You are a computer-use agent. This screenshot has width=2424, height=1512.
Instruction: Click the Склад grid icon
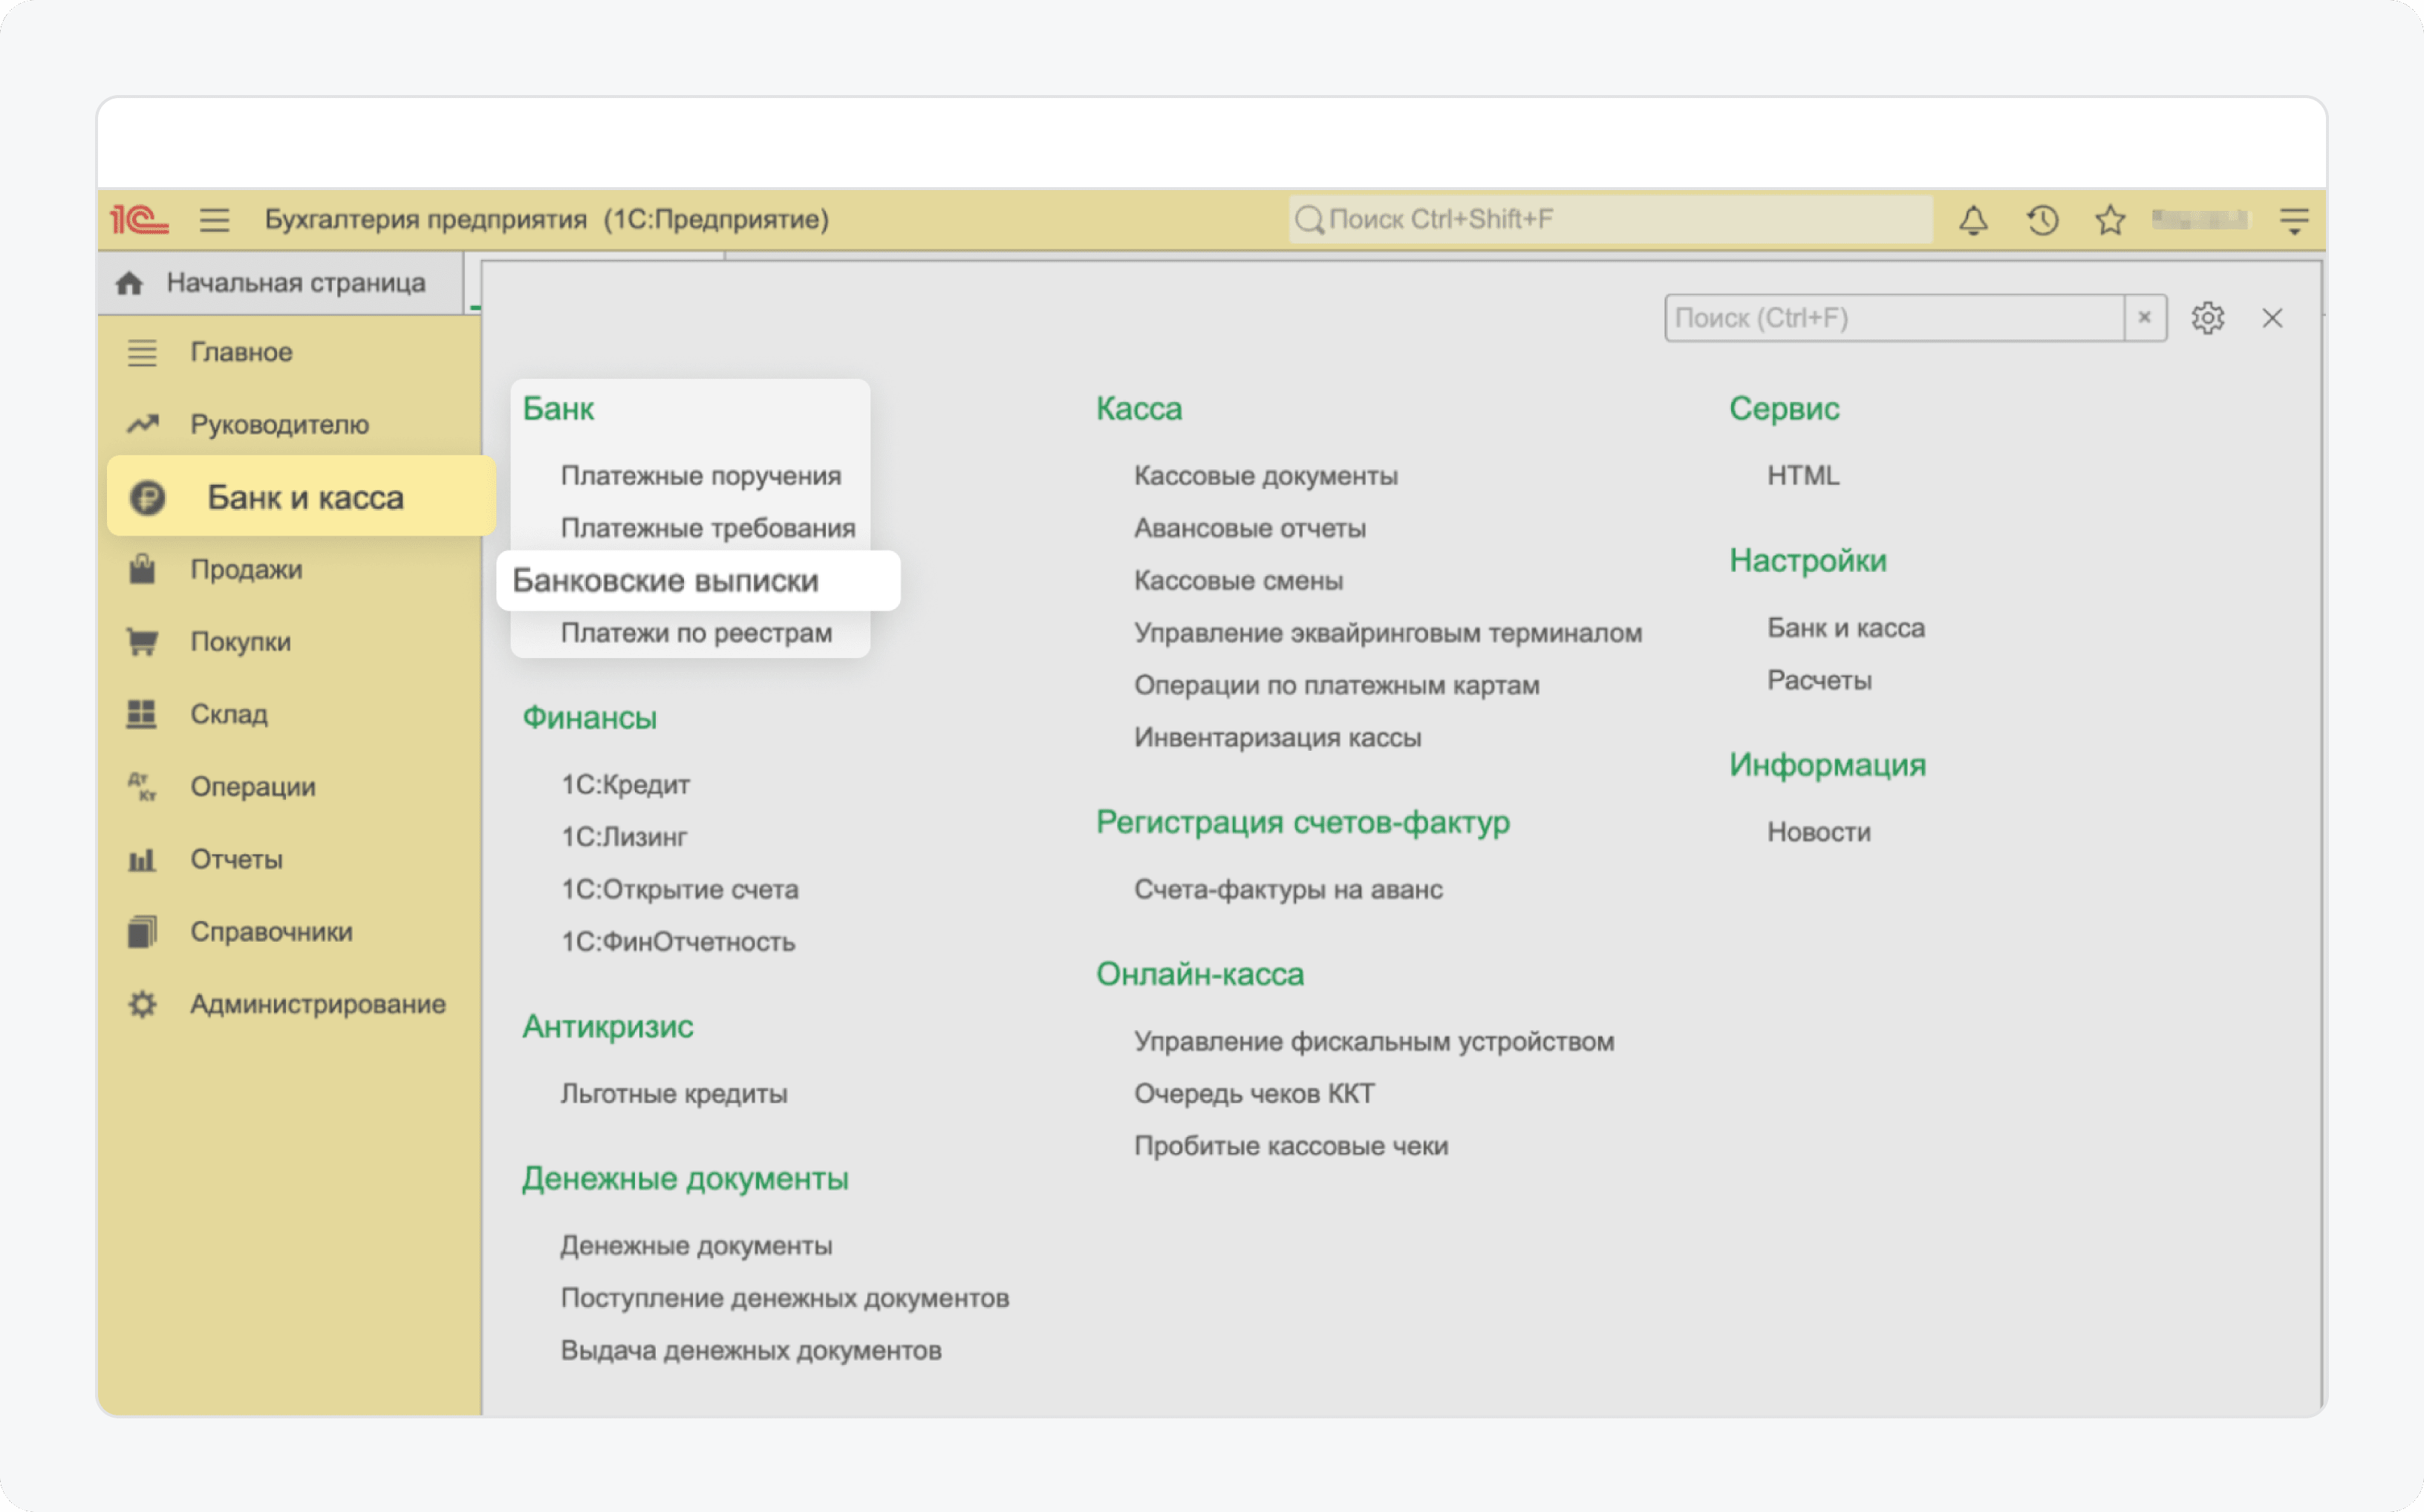point(142,714)
